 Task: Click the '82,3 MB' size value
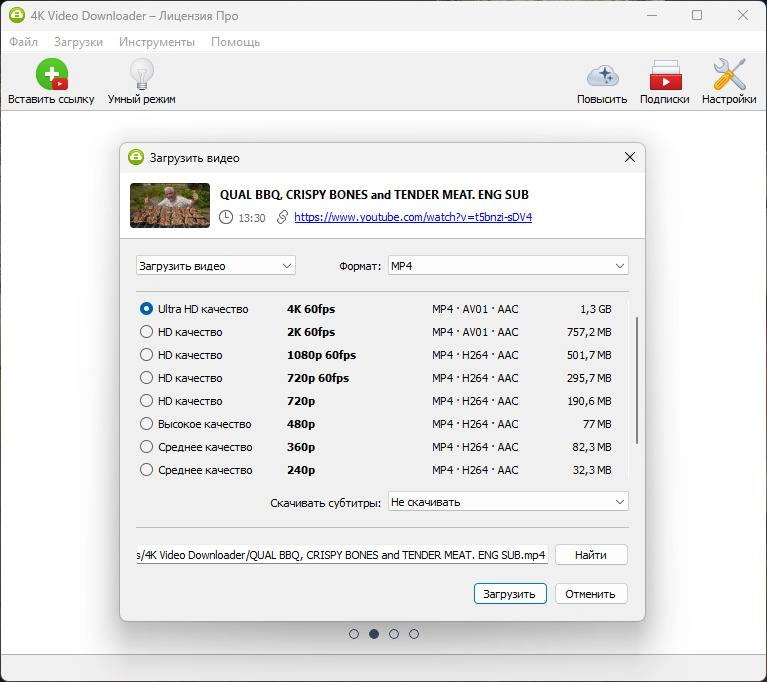pos(592,447)
